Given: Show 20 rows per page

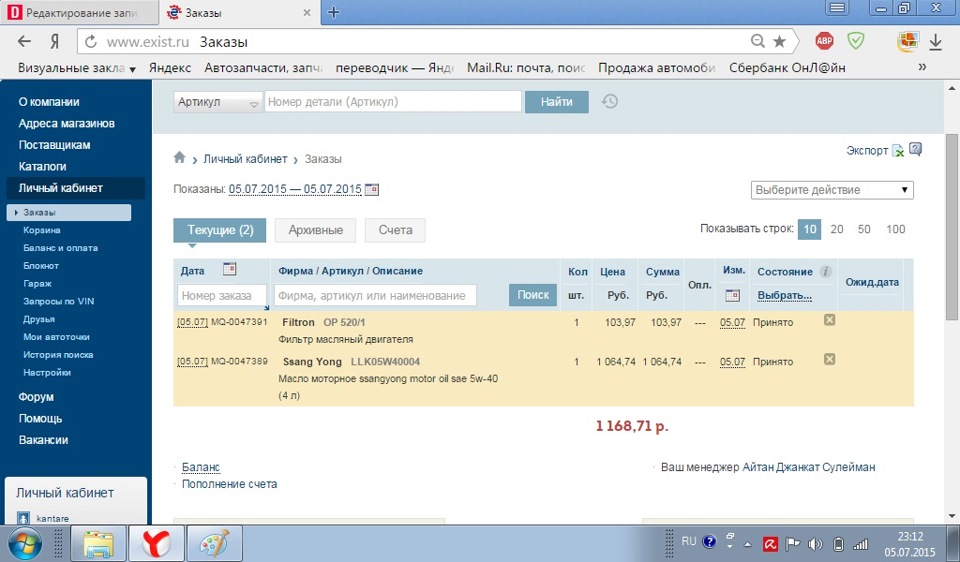Looking at the screenshot, I should pyautogui.click(x=836, y=229).
